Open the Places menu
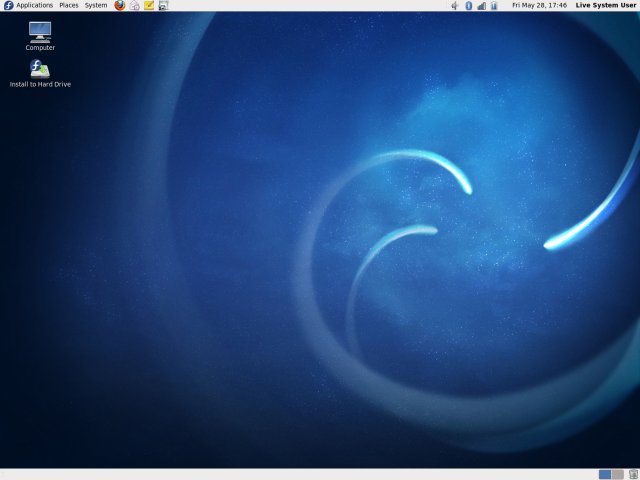The image size is (640, 480). pos(69,5)
